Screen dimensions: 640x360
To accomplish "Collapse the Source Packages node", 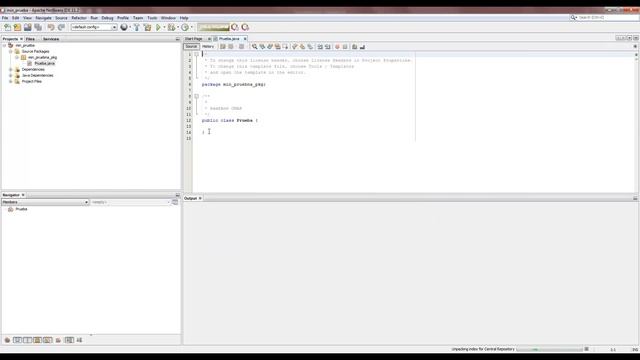I will 11,52.
